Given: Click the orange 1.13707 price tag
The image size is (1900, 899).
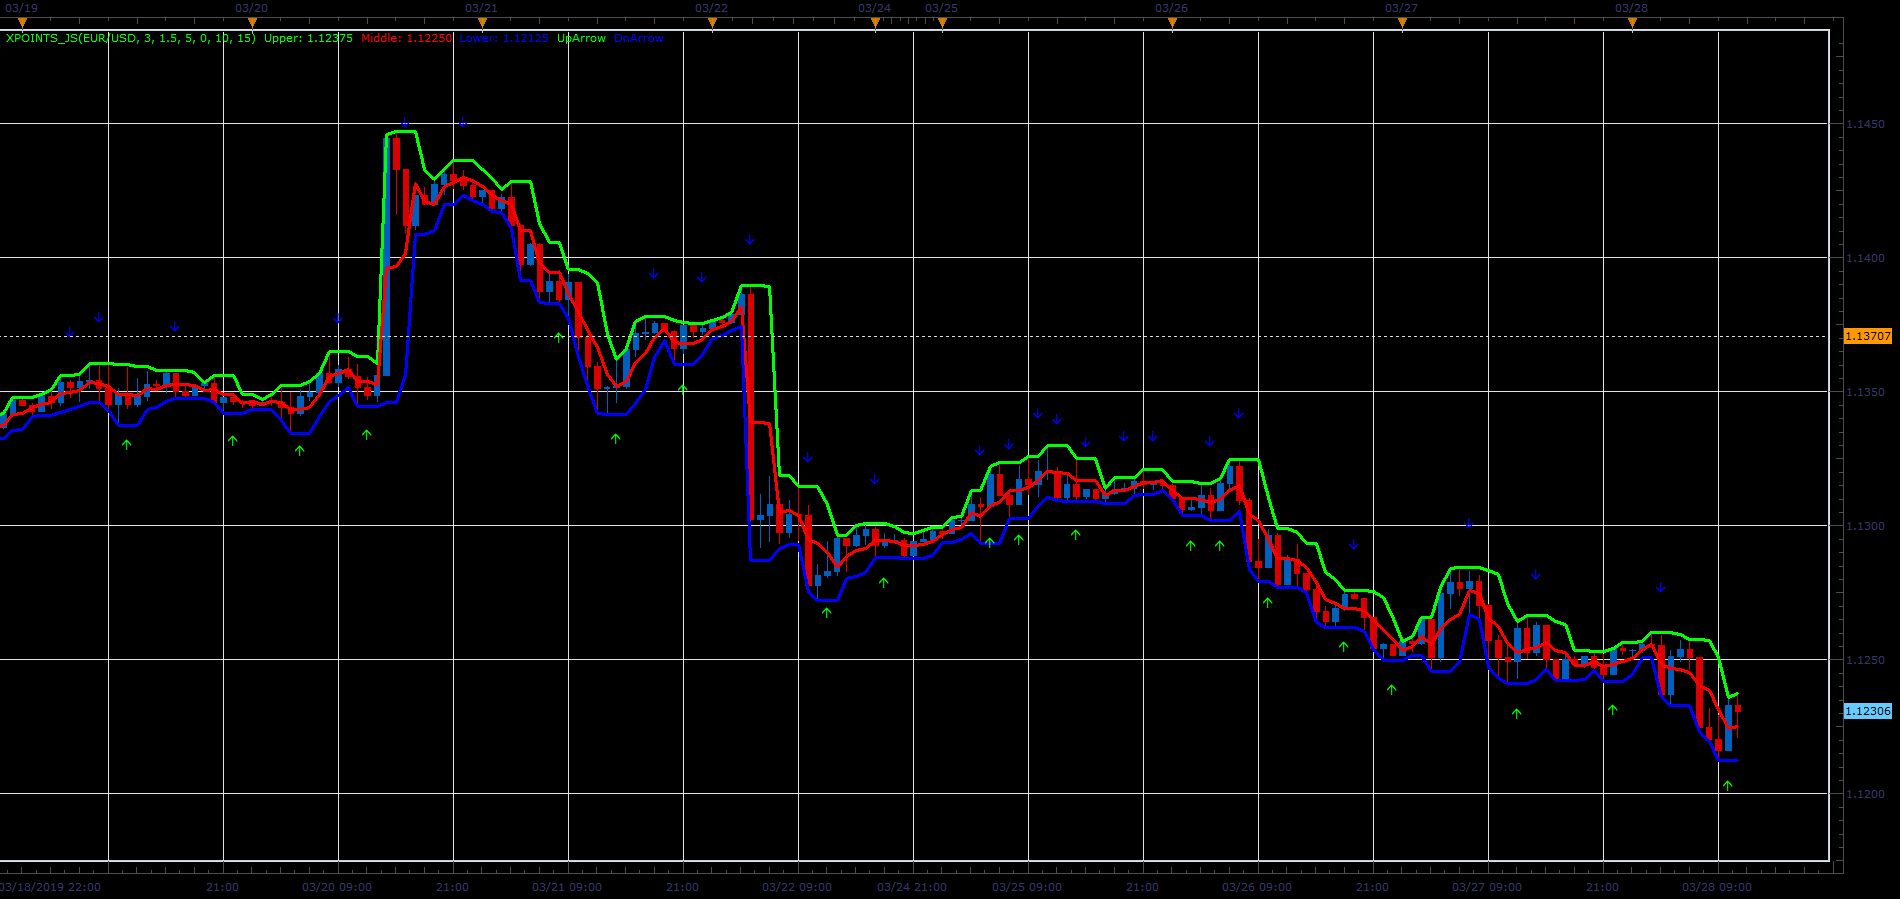Looking at the screenshot, I should click(1868, 336).
